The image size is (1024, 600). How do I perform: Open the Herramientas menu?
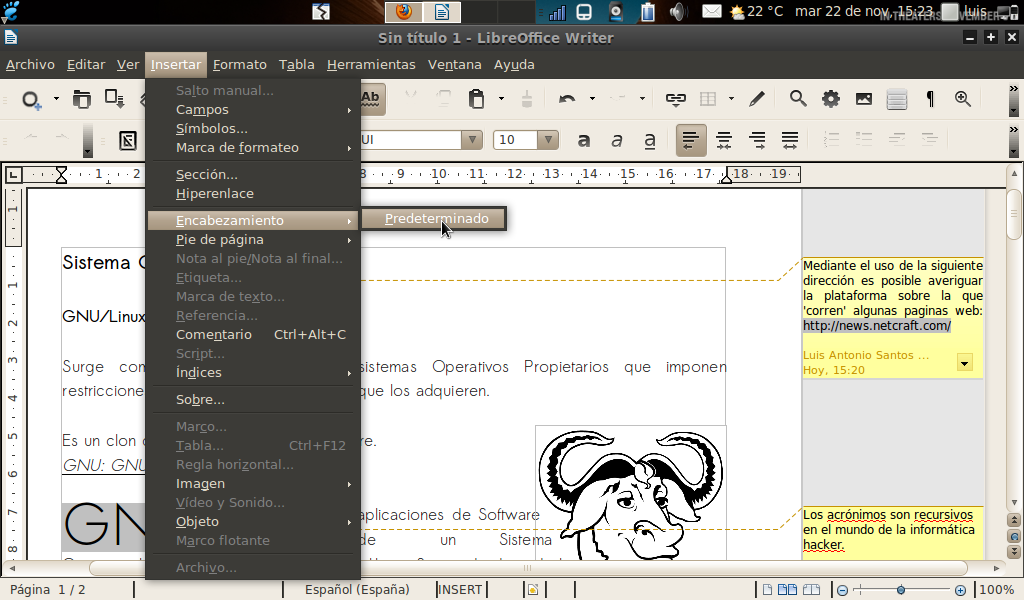click(x=371, y=65)
